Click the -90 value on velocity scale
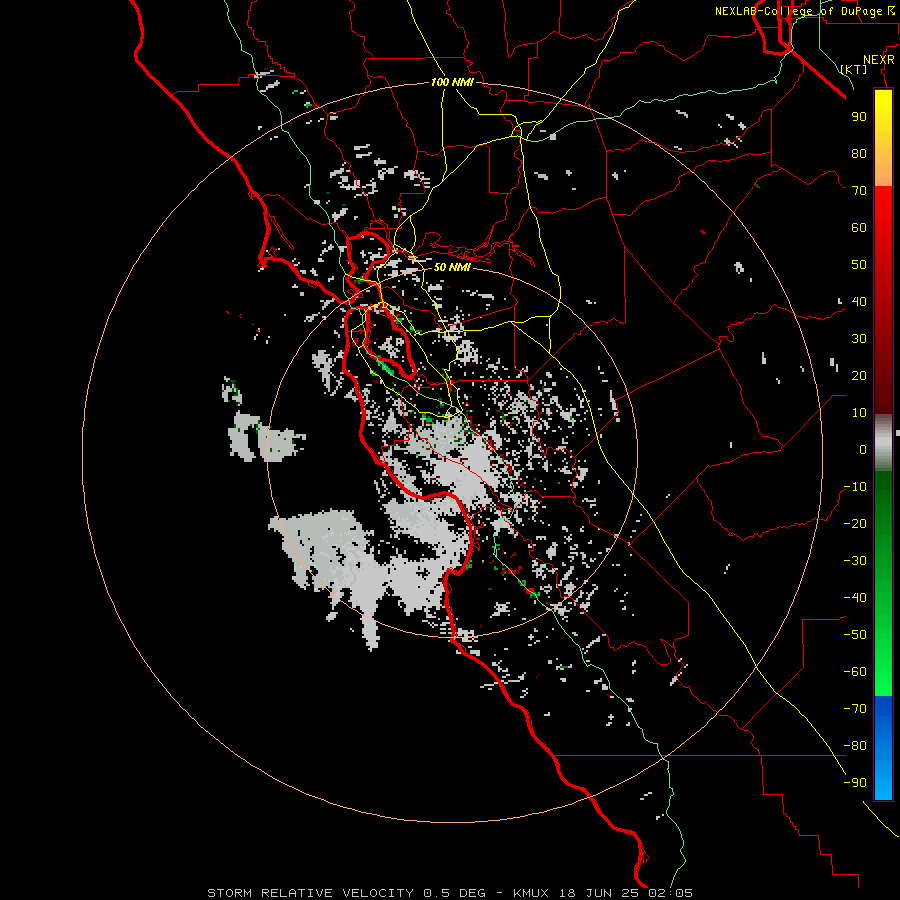This screenshot has height=900, width=900. 855,783
